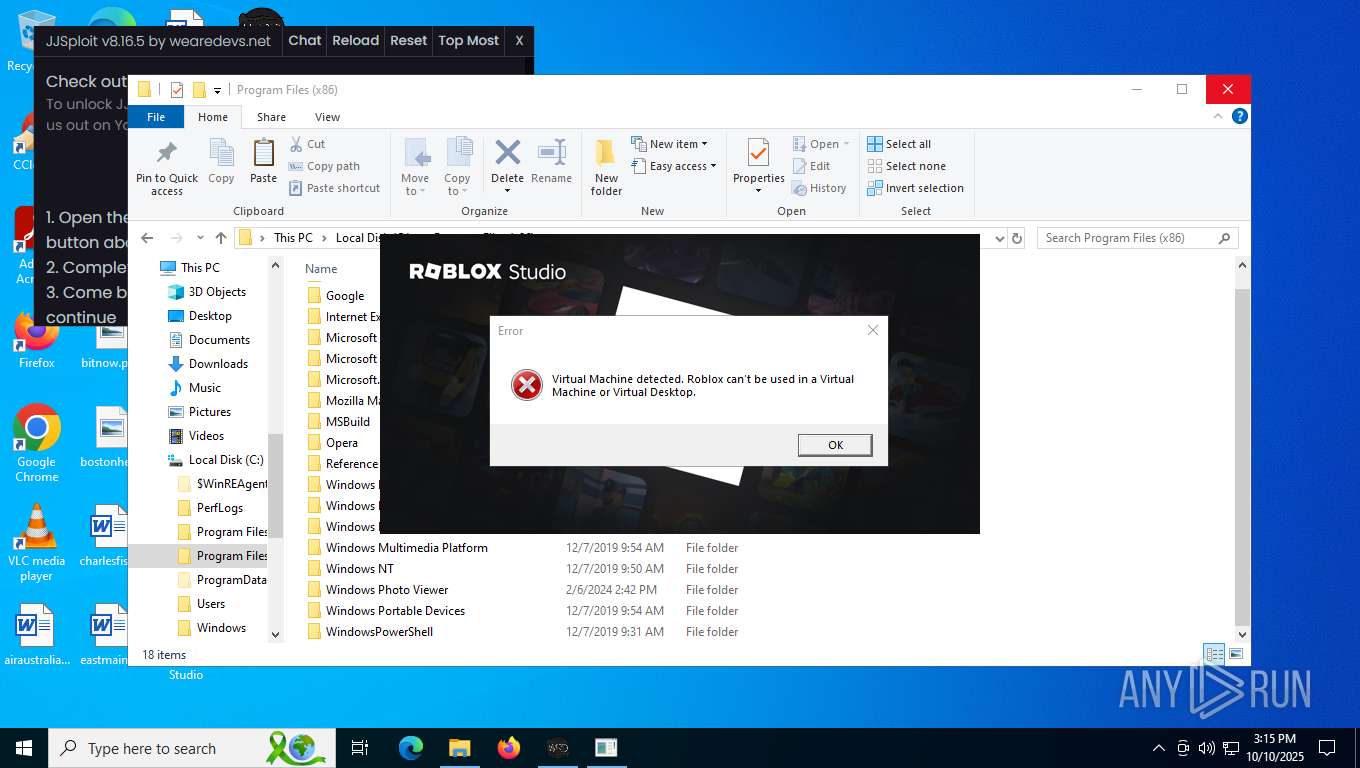Click quick access New folder title icon
The image size is (1360, 768).
point(199,90)
